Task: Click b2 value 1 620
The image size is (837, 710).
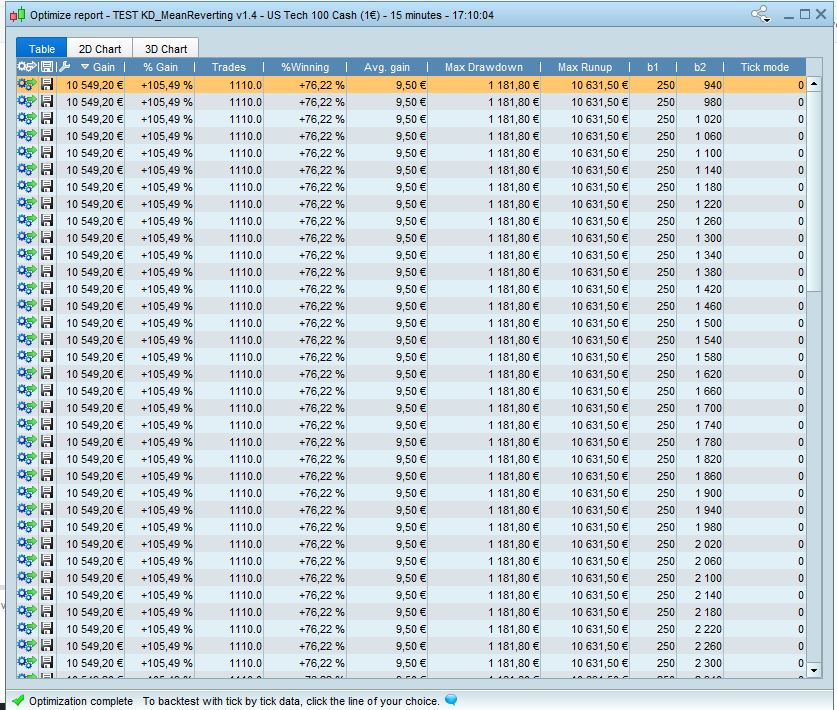Action: tap(708, 374)
